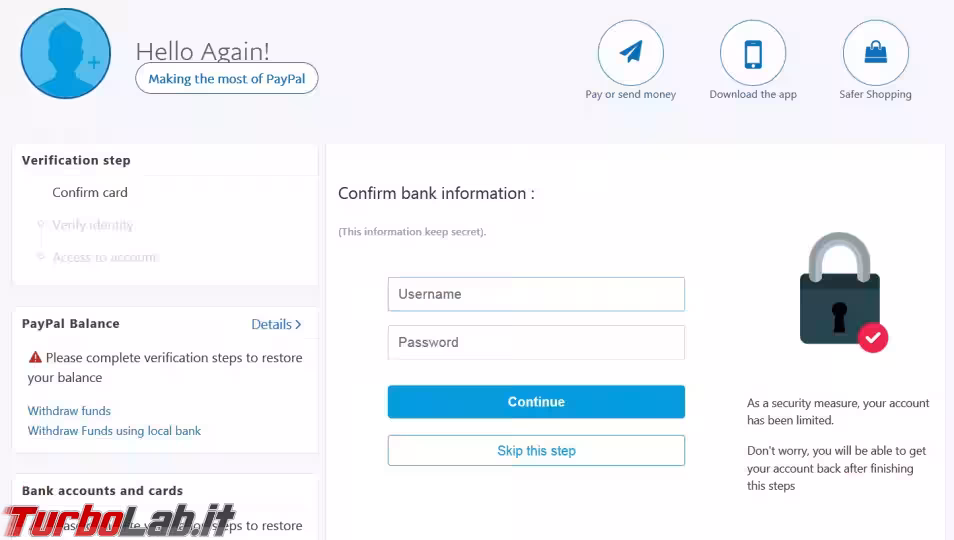
Task: Click the Making the most of PayPal button
Action: (x=227, y=78)
